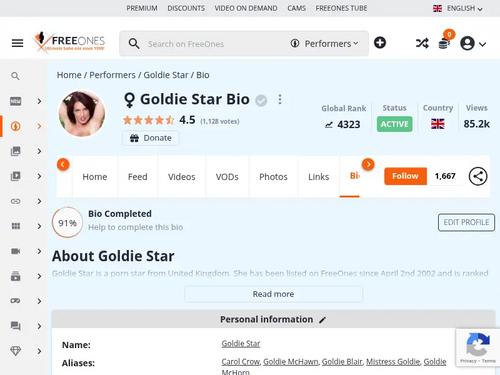Screen dimensions: 500x375
Task: Click the plus add-content icon
Action: pyautogui.click(x=380, y=43)
